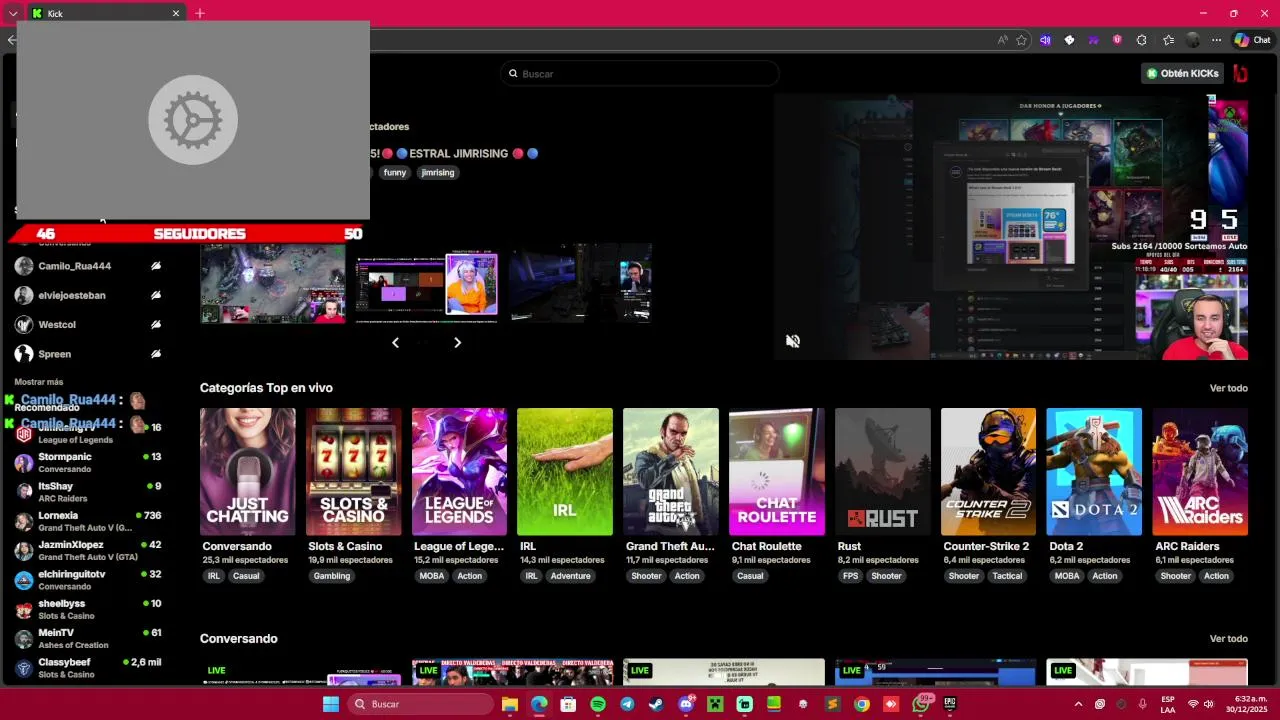The width and height of the screenshot is (1280, 720).
Task: Open Just Chatting category thumbnail
Action: click(247, 471)
